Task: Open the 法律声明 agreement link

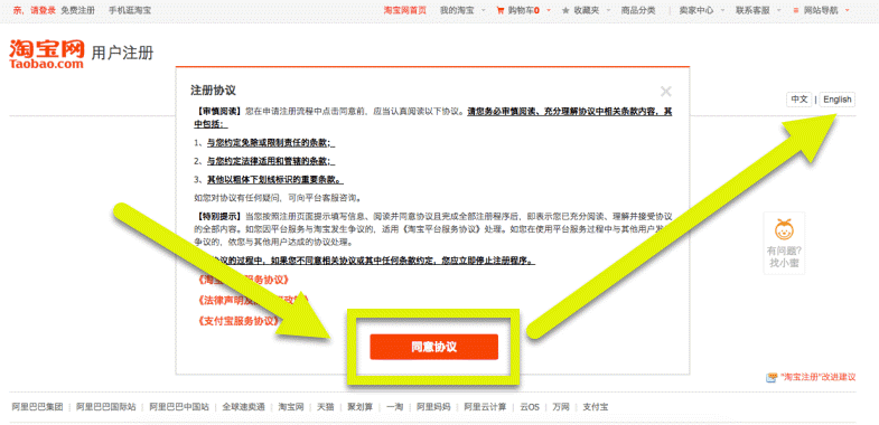Action: 253,300
